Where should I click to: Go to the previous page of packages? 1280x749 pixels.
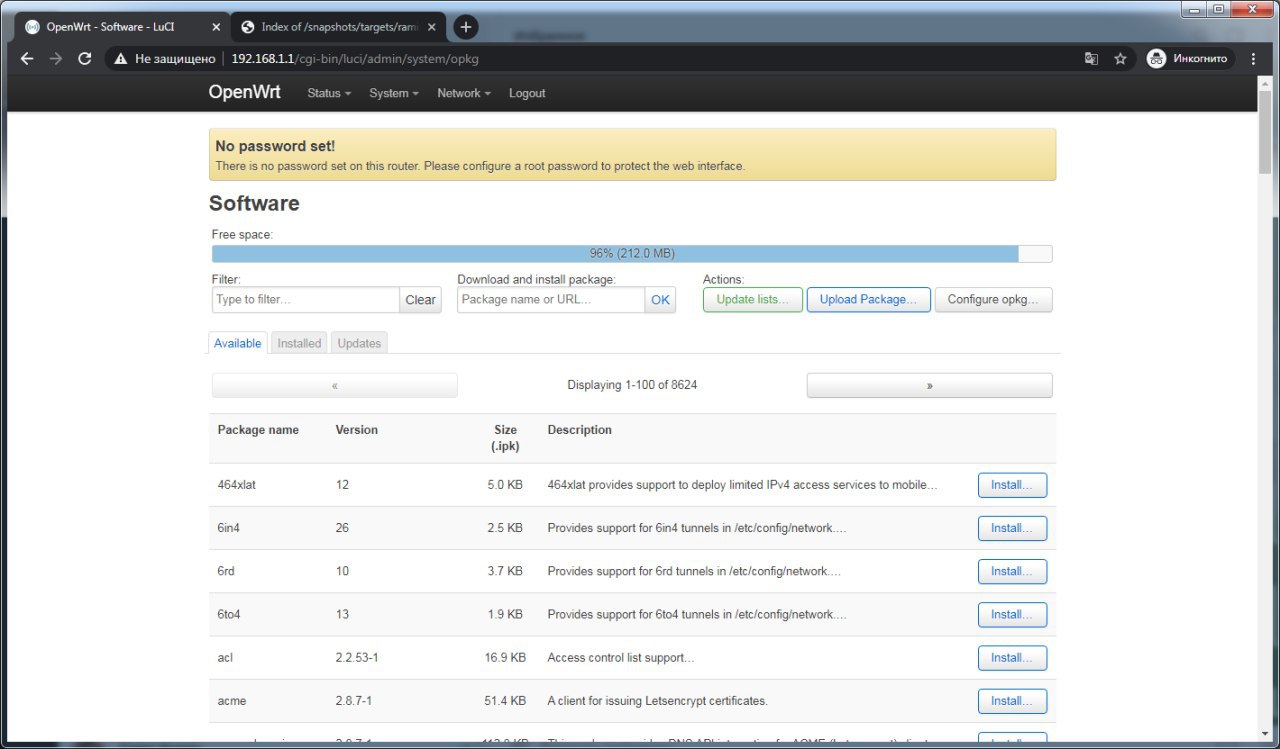coord(335,385)
